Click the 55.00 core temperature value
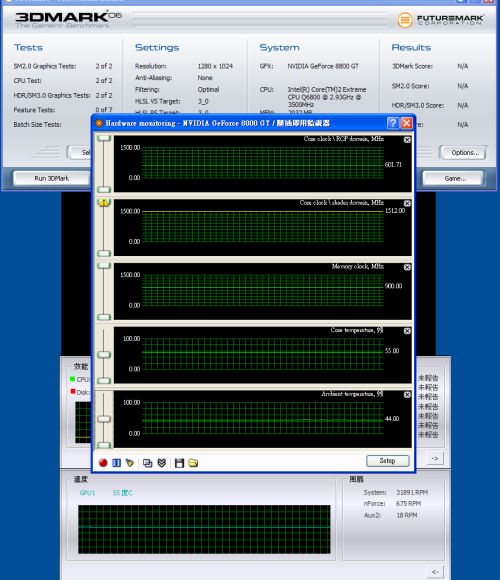 point(392,351)
